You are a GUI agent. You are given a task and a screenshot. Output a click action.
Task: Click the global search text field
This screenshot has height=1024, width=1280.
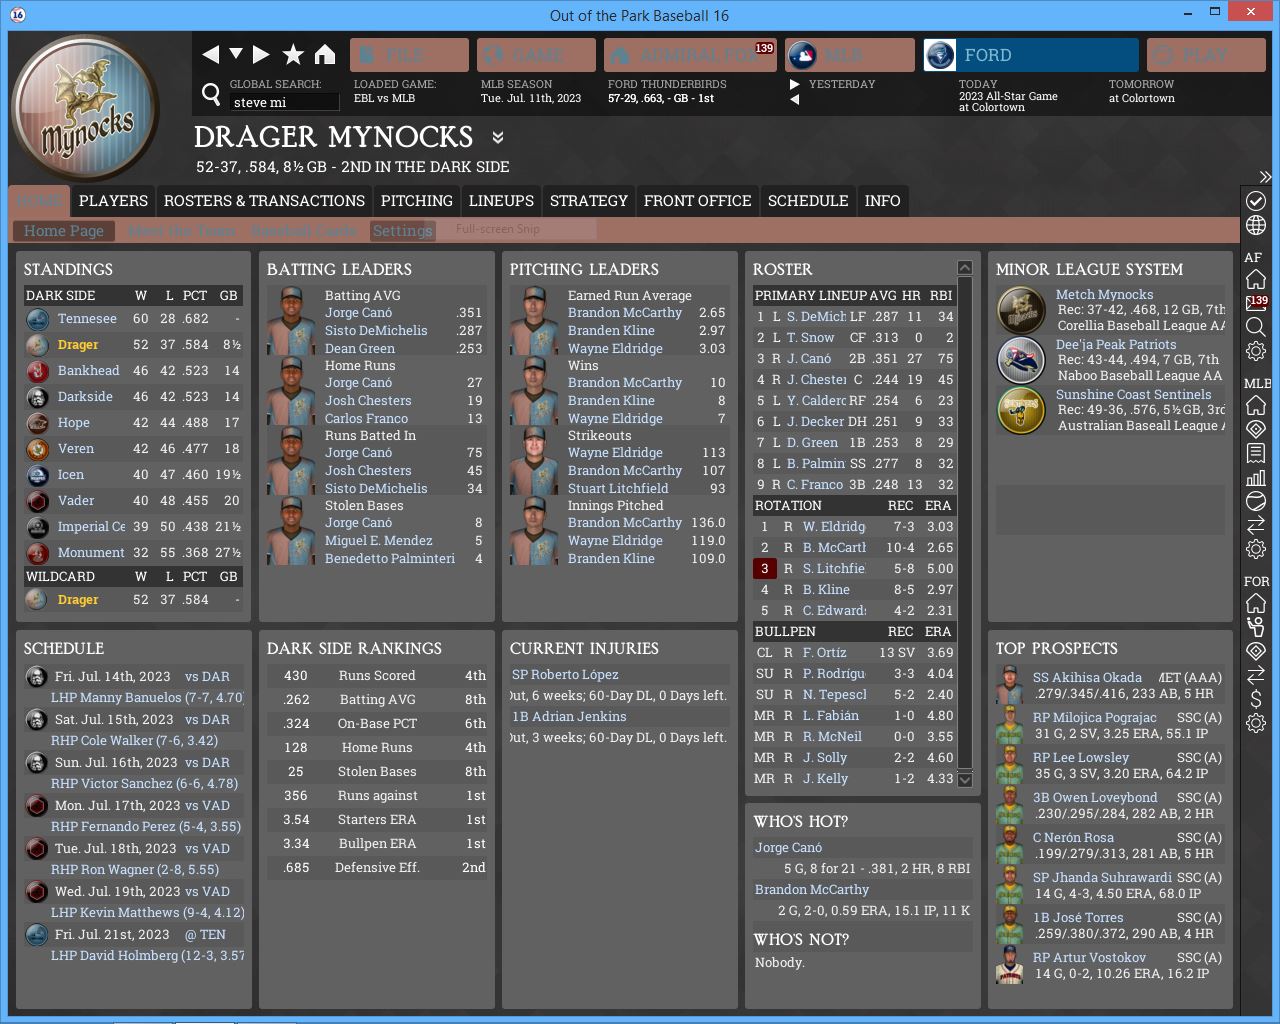[x=285, y=102]
